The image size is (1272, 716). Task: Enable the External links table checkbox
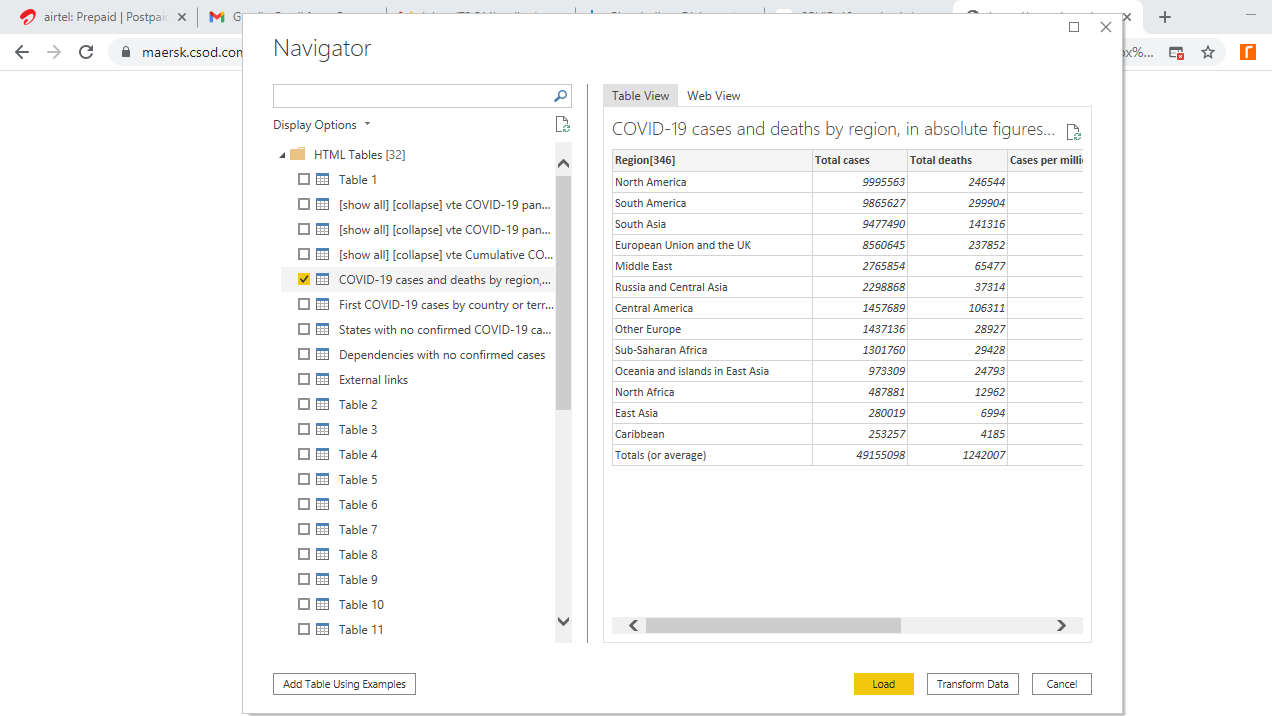pos(304,380)
